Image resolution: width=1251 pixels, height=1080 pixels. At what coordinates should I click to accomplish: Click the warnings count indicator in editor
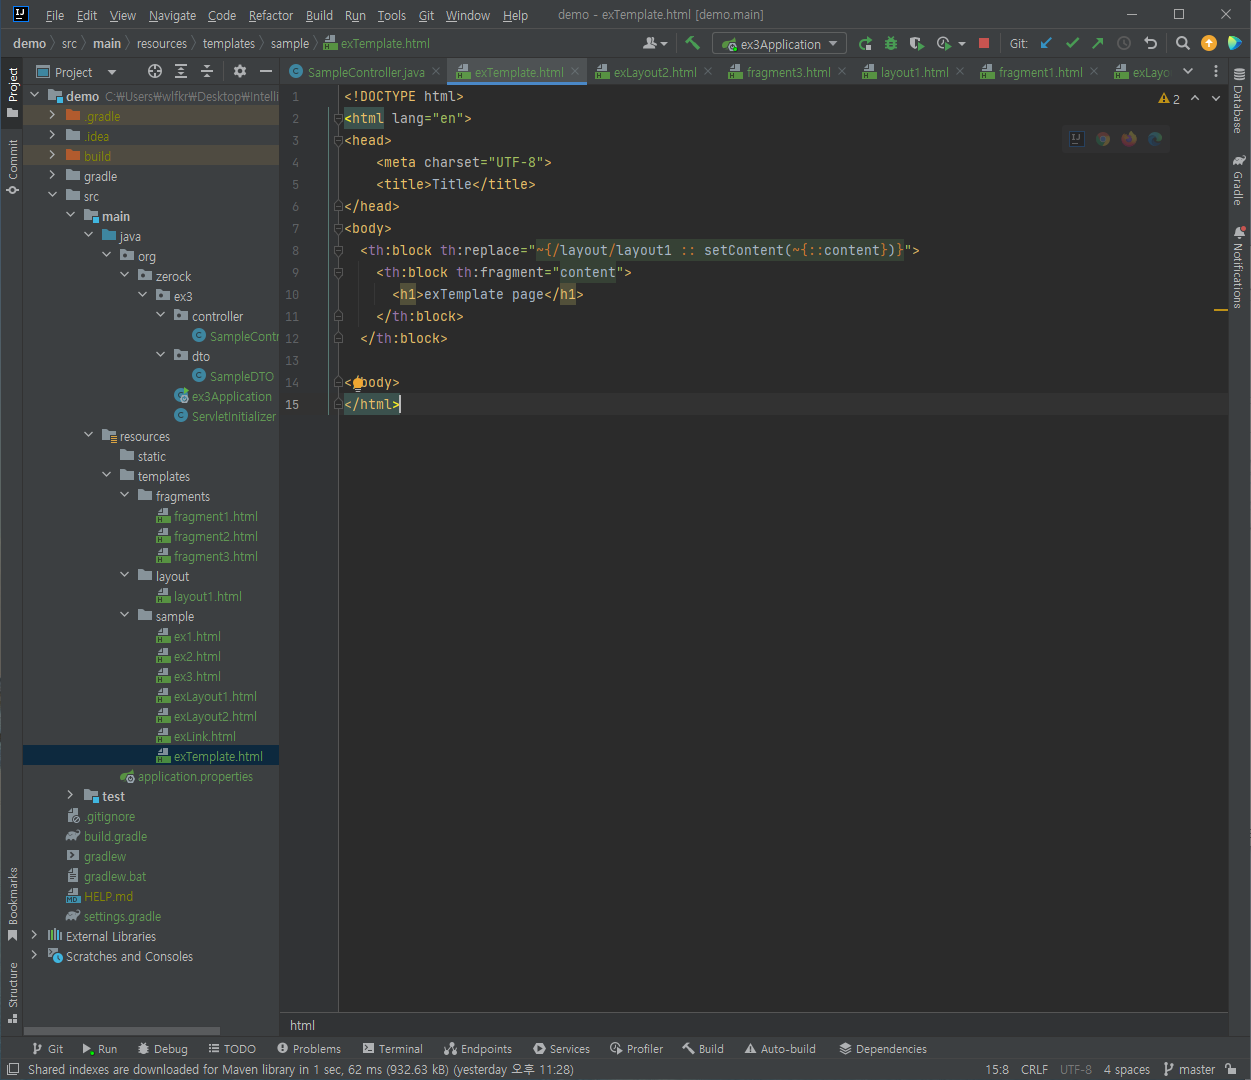tap(1169, 98)
